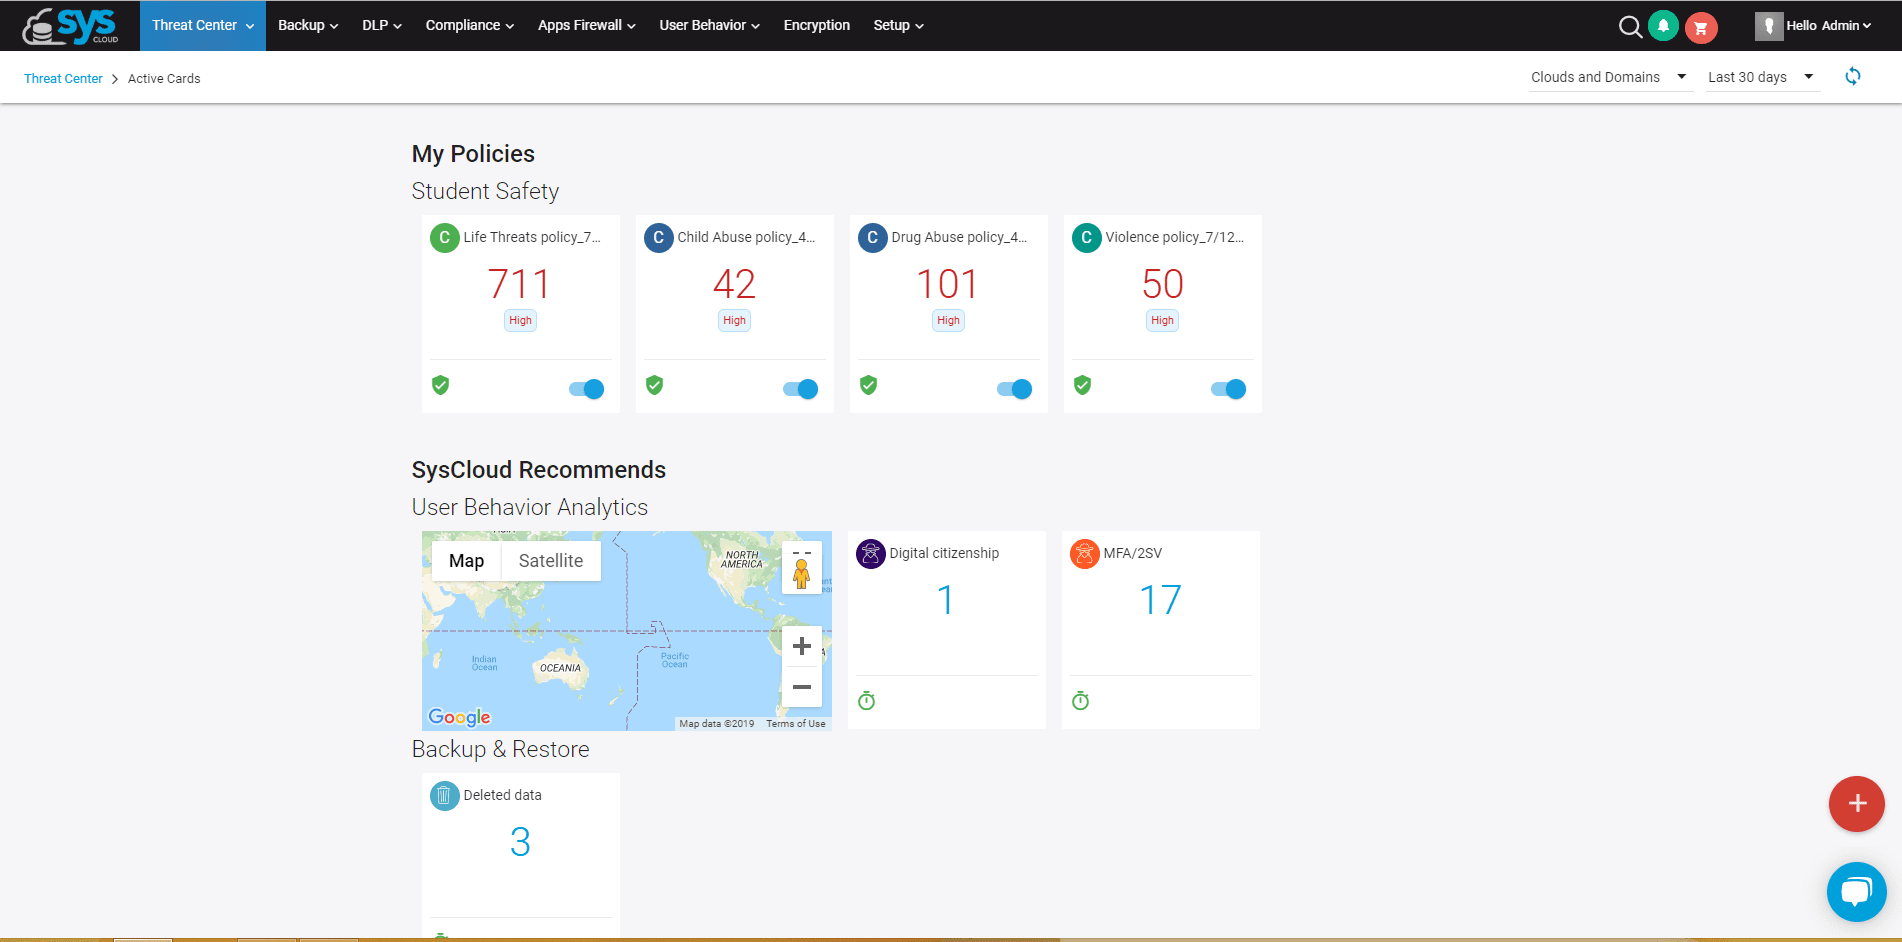
Task: Open the notifications bell icon
Action: [x=1663, y=26]
